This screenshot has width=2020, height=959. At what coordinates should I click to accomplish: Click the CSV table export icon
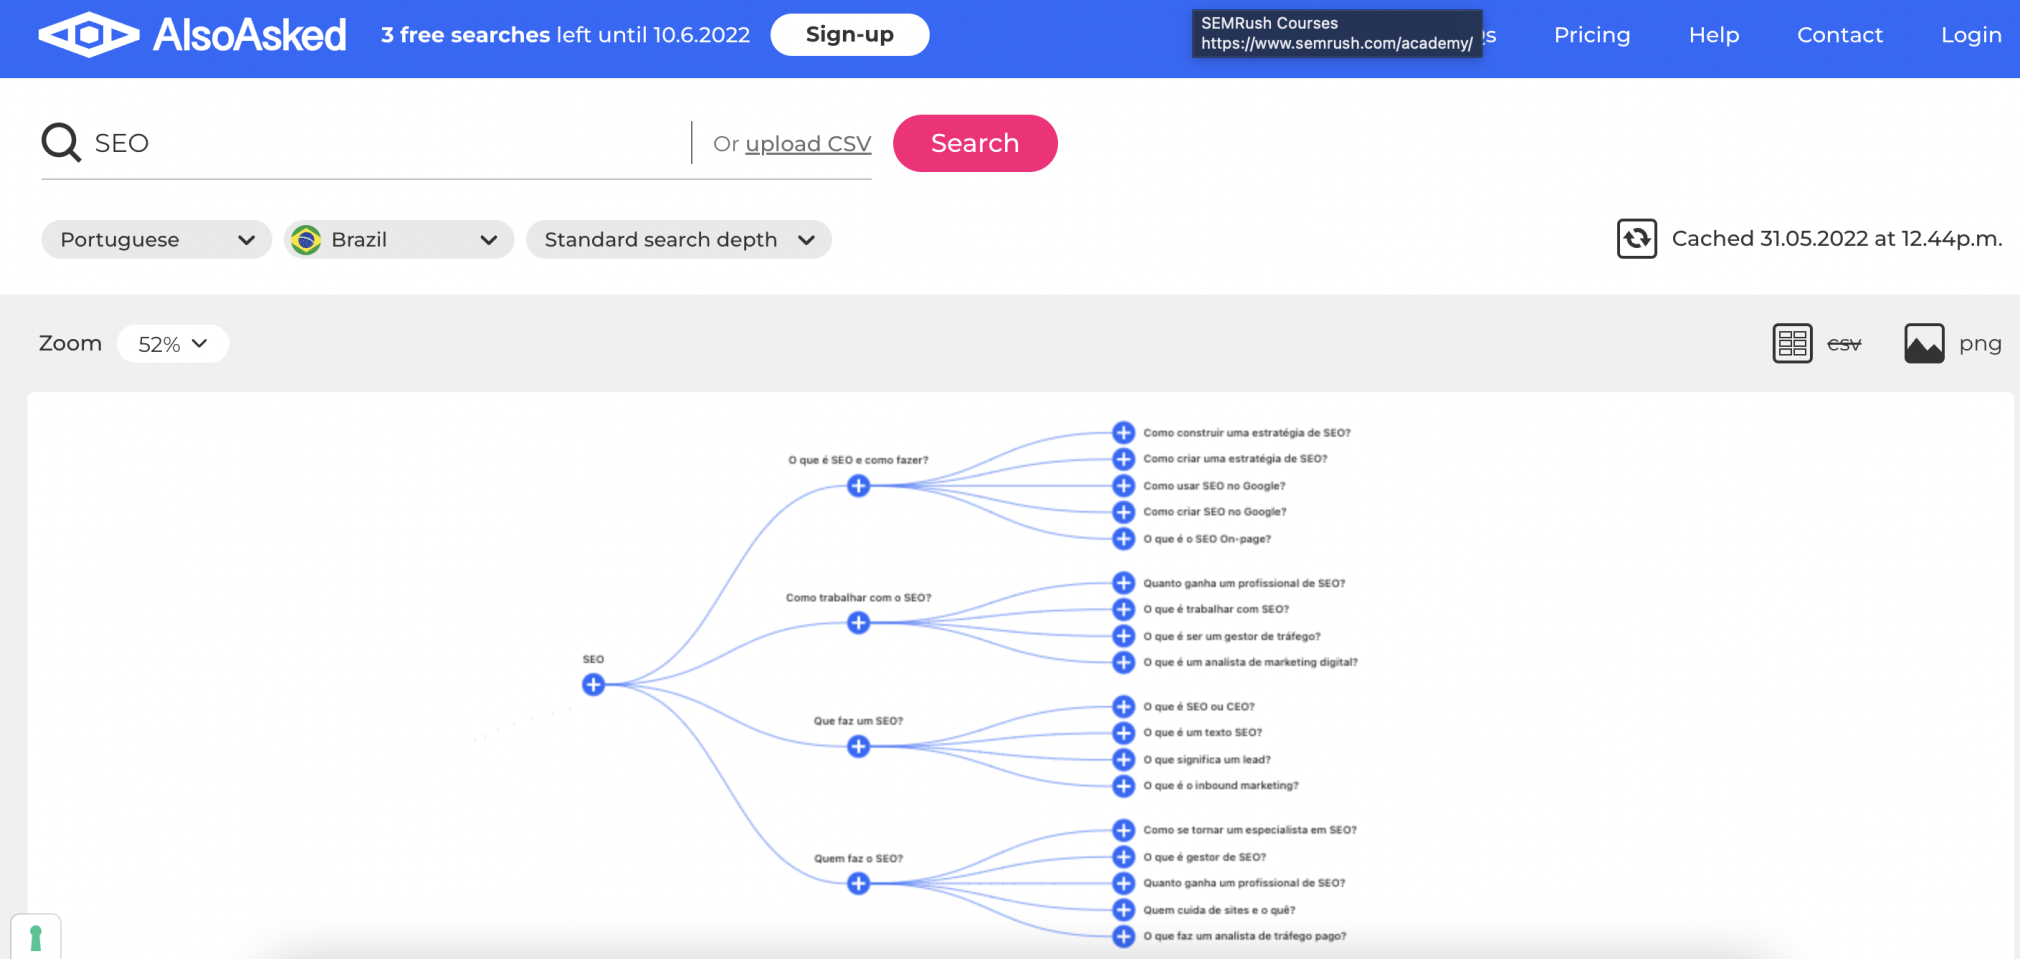pyautogui.click(x=1792, y=344)
